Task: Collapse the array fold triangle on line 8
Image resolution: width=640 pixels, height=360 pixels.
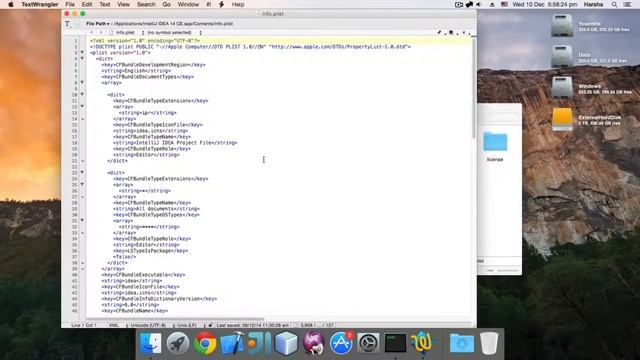Action: (82, 83)
